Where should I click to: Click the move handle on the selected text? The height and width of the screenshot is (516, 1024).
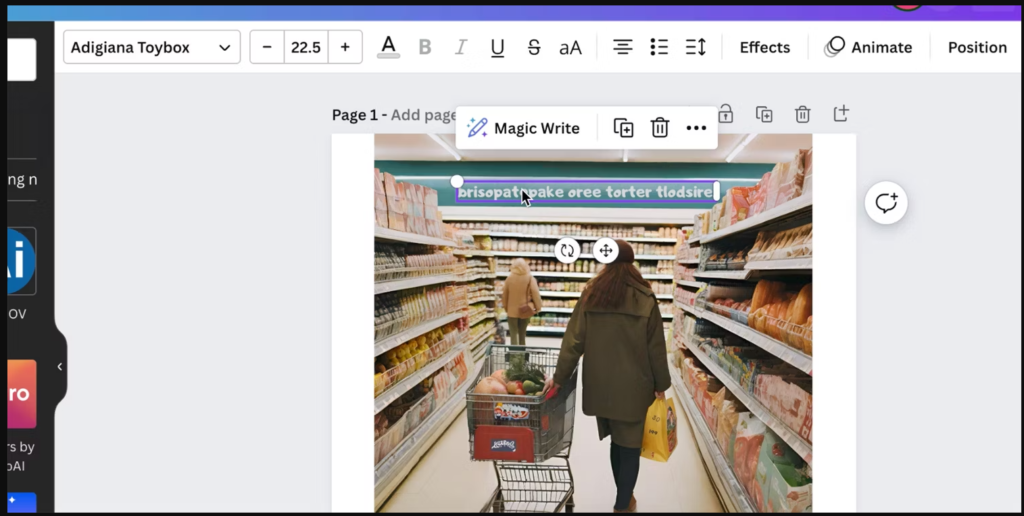605,250
